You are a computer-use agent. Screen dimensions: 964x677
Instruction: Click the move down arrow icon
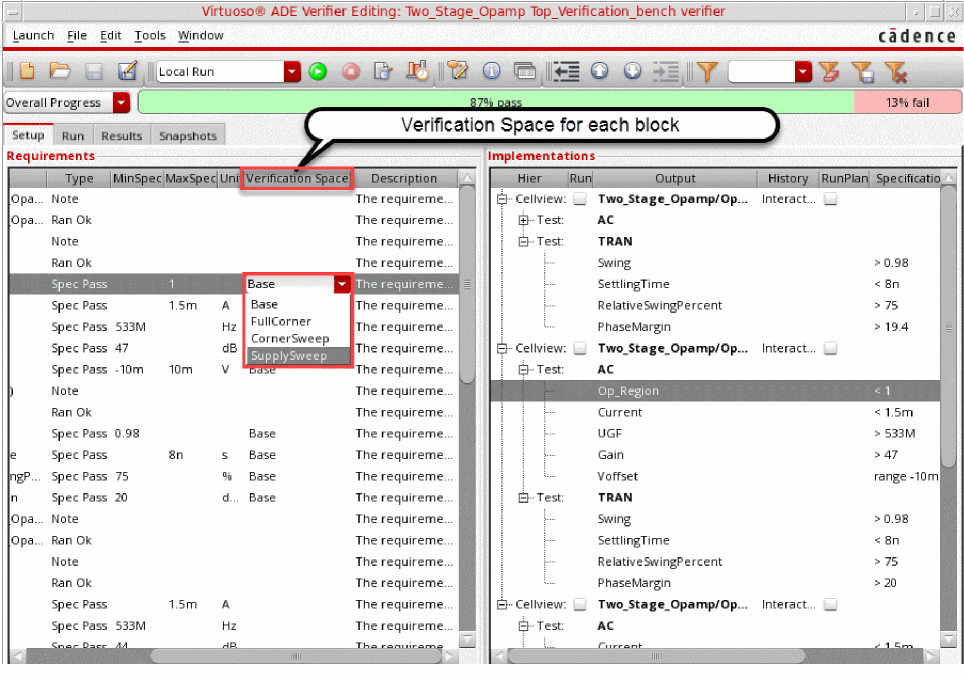tap(632, 71)
